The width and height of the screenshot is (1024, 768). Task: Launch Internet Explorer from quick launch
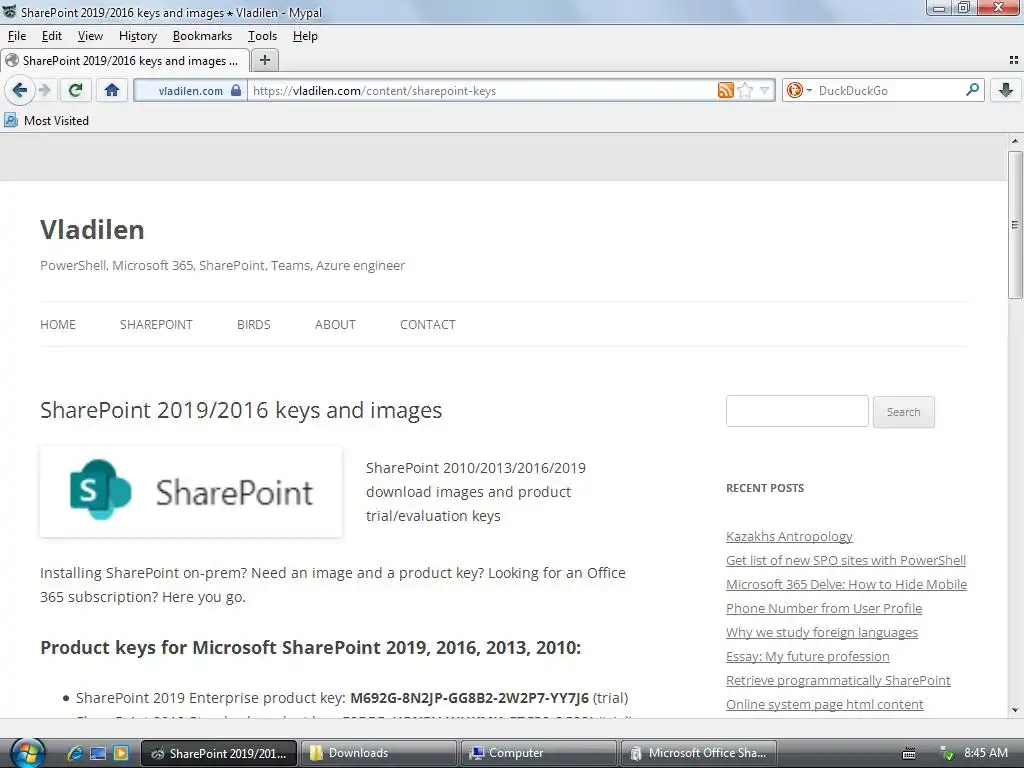click(75, 753)
